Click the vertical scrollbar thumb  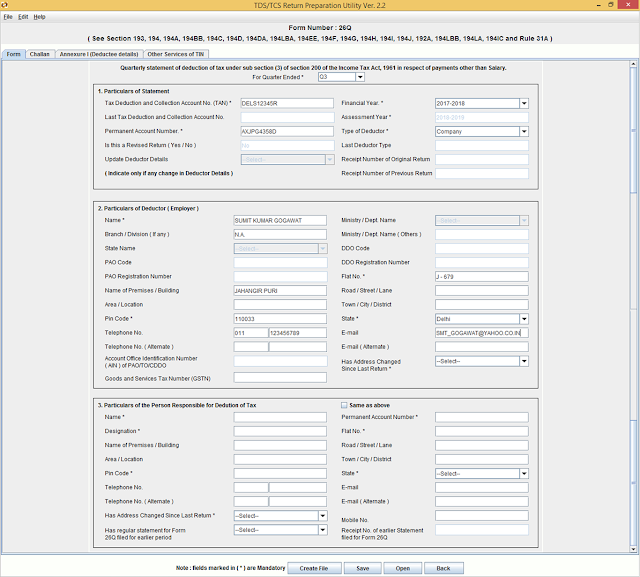[x=633, y=131]
